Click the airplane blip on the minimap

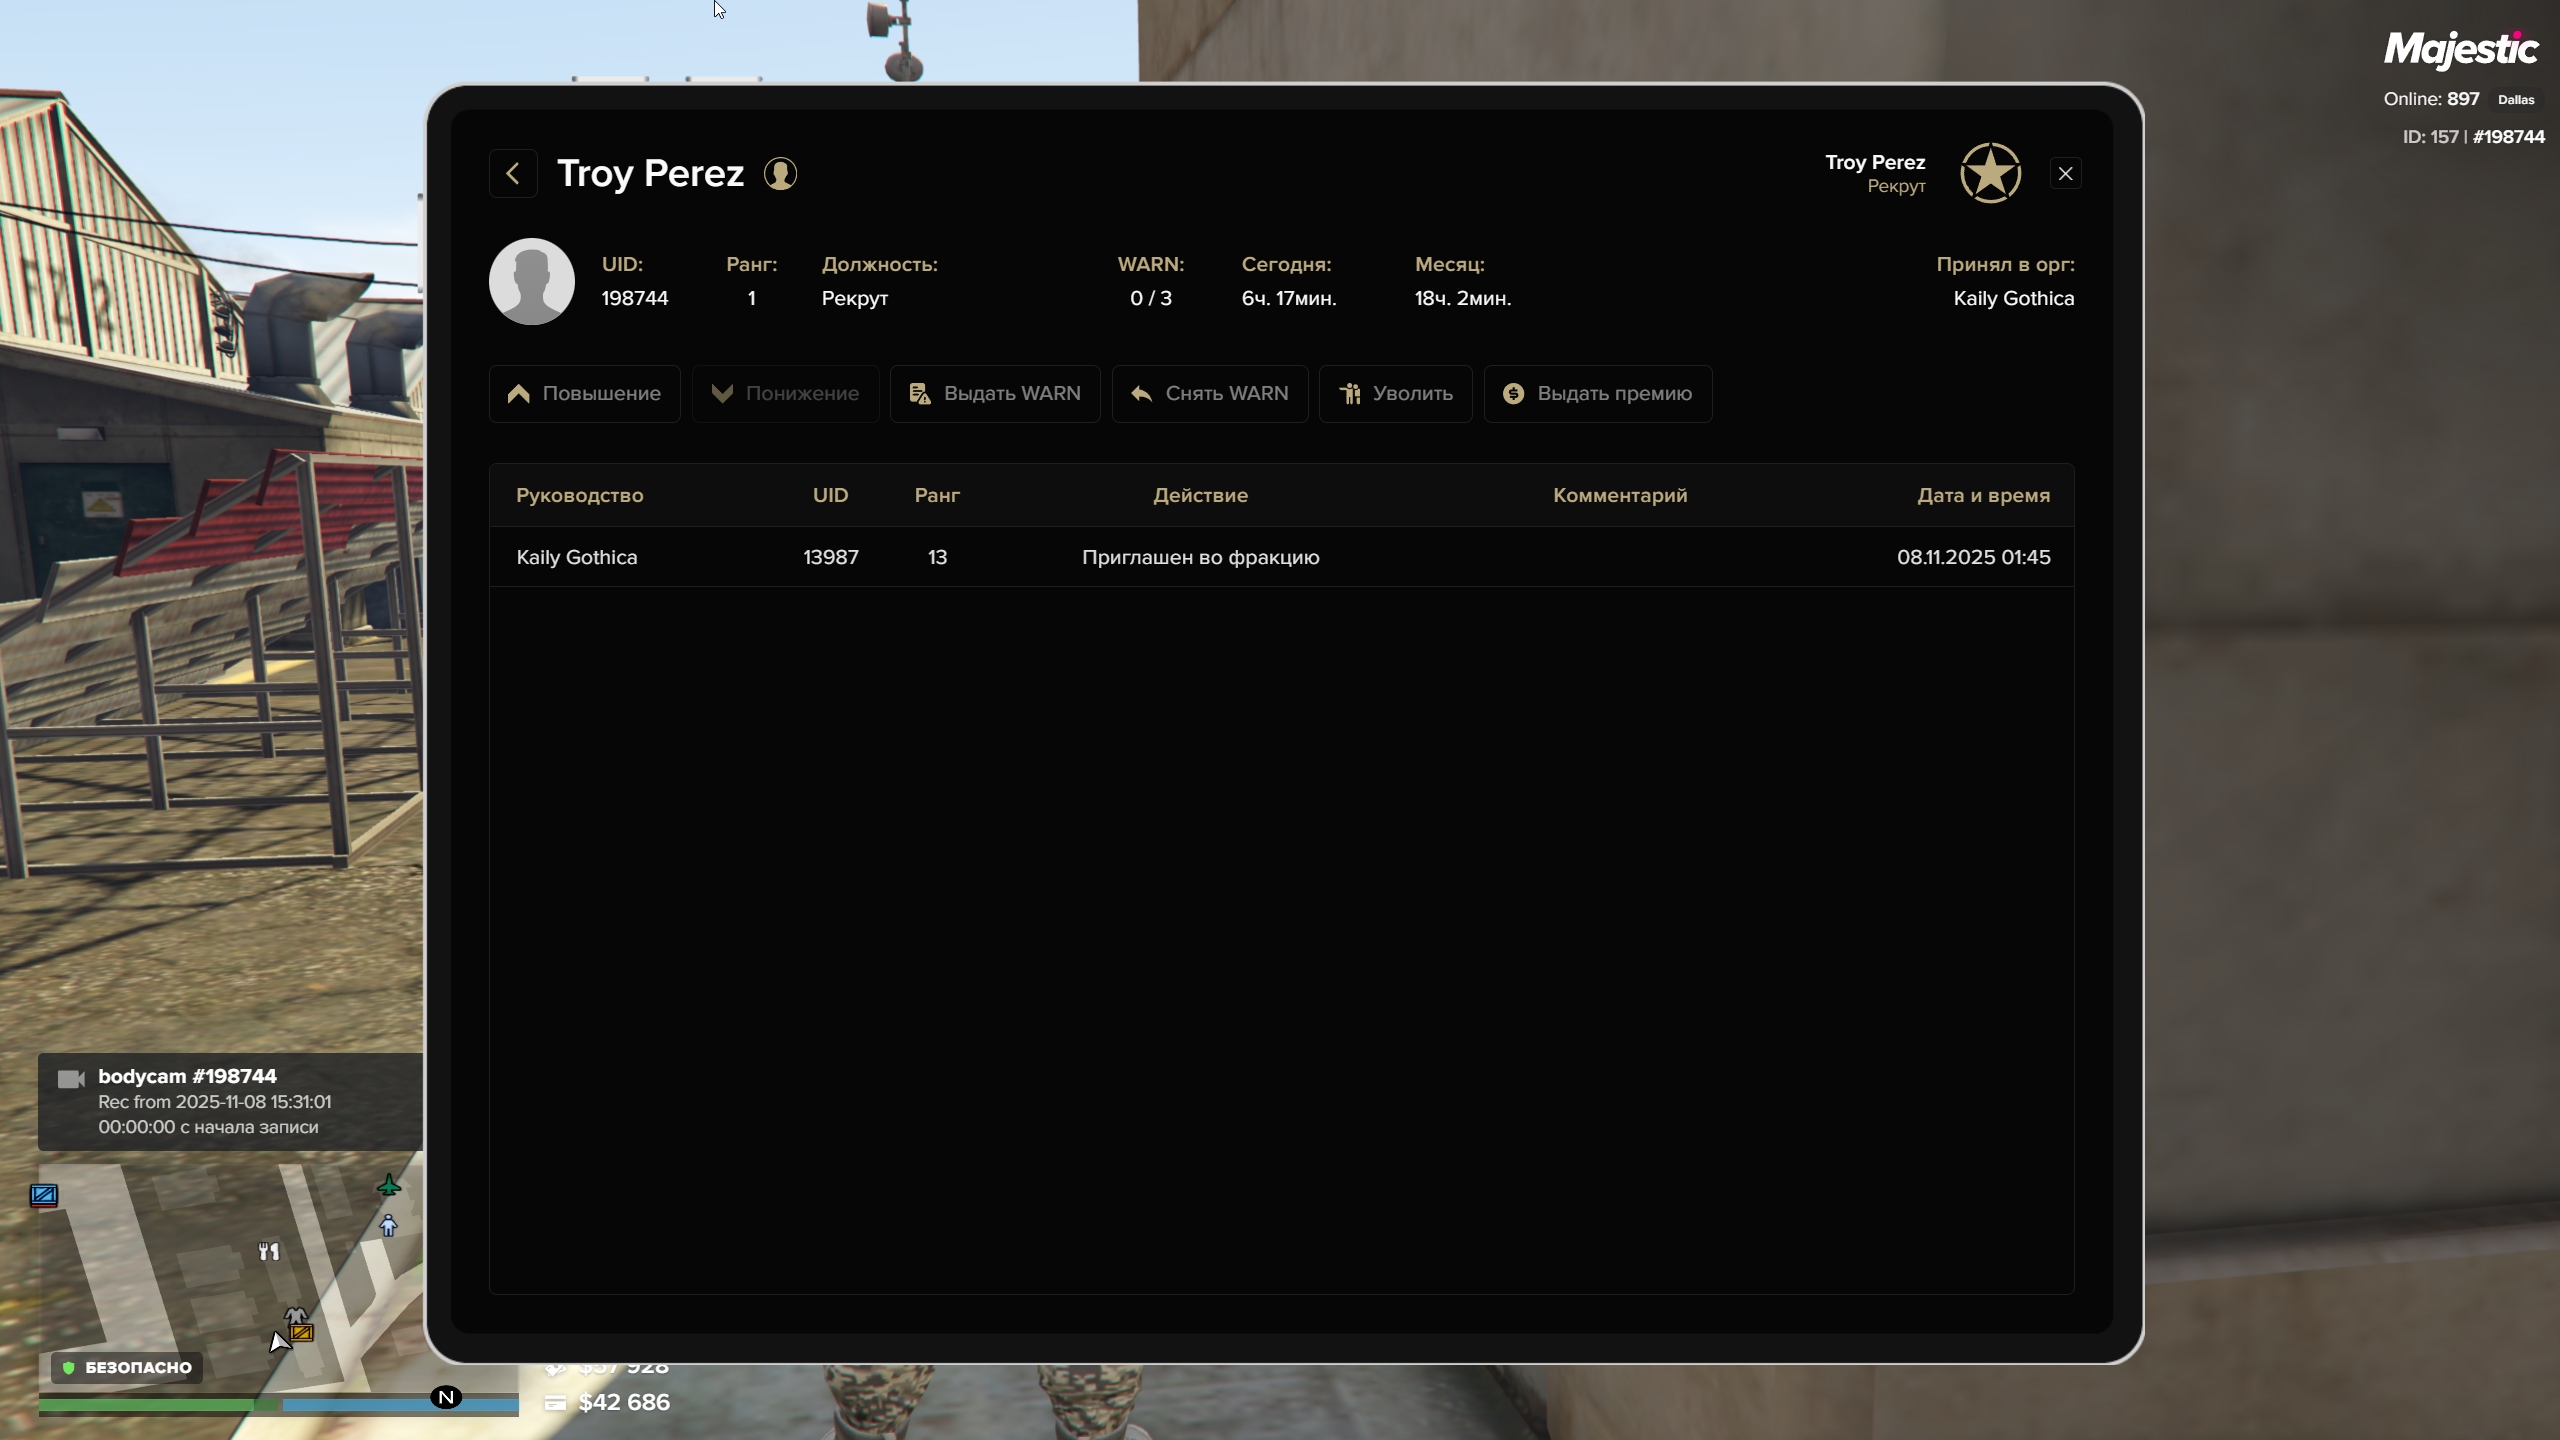click(389, 1186)
